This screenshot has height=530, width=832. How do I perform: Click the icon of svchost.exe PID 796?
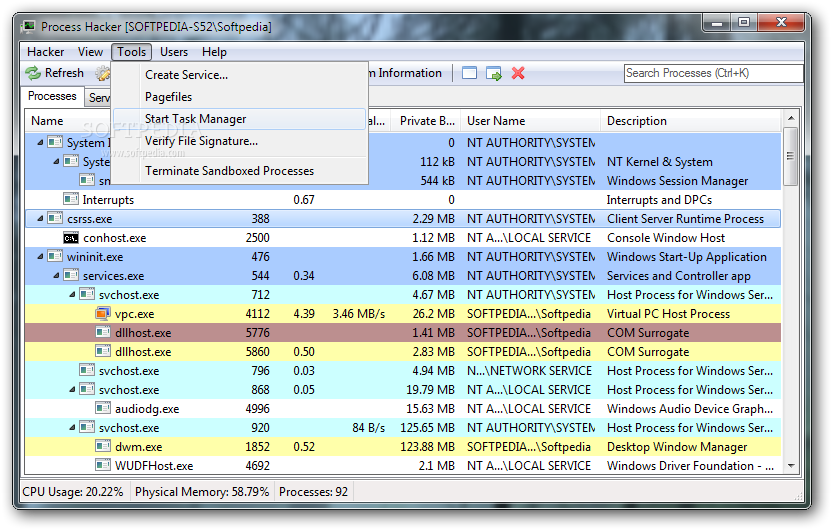87,370
